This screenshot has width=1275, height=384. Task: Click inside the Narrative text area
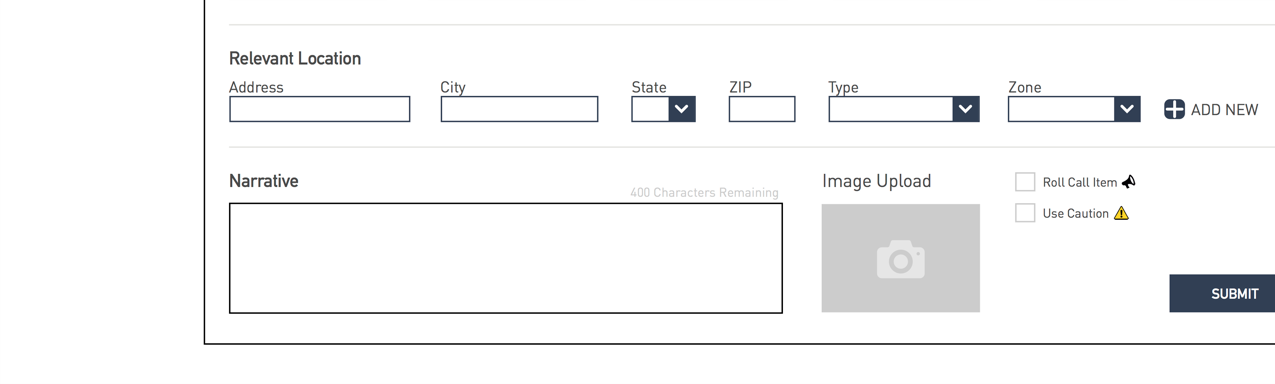click(x=506, y=258)
